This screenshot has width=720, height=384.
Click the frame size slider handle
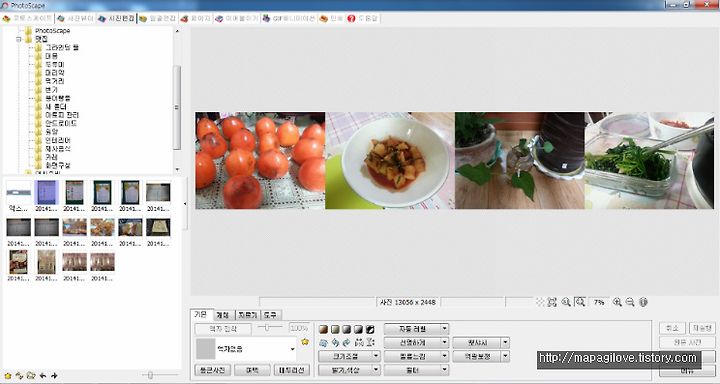267,328
